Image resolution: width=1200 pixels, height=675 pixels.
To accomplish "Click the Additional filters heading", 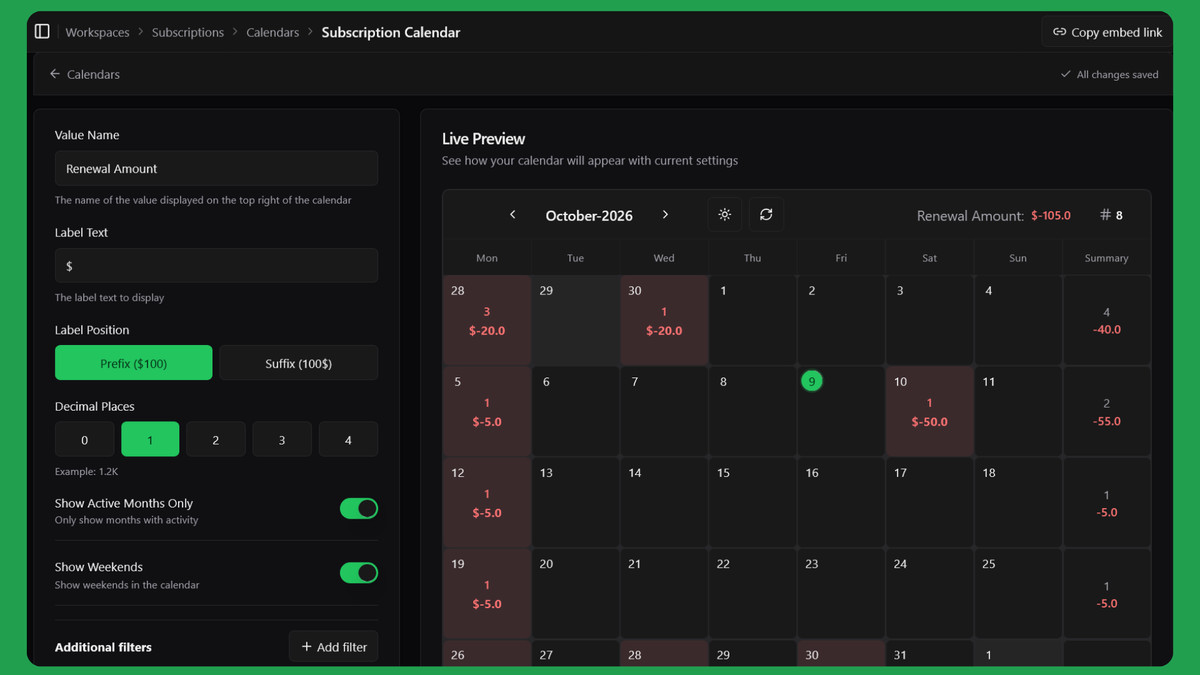I will click(103, 647).
